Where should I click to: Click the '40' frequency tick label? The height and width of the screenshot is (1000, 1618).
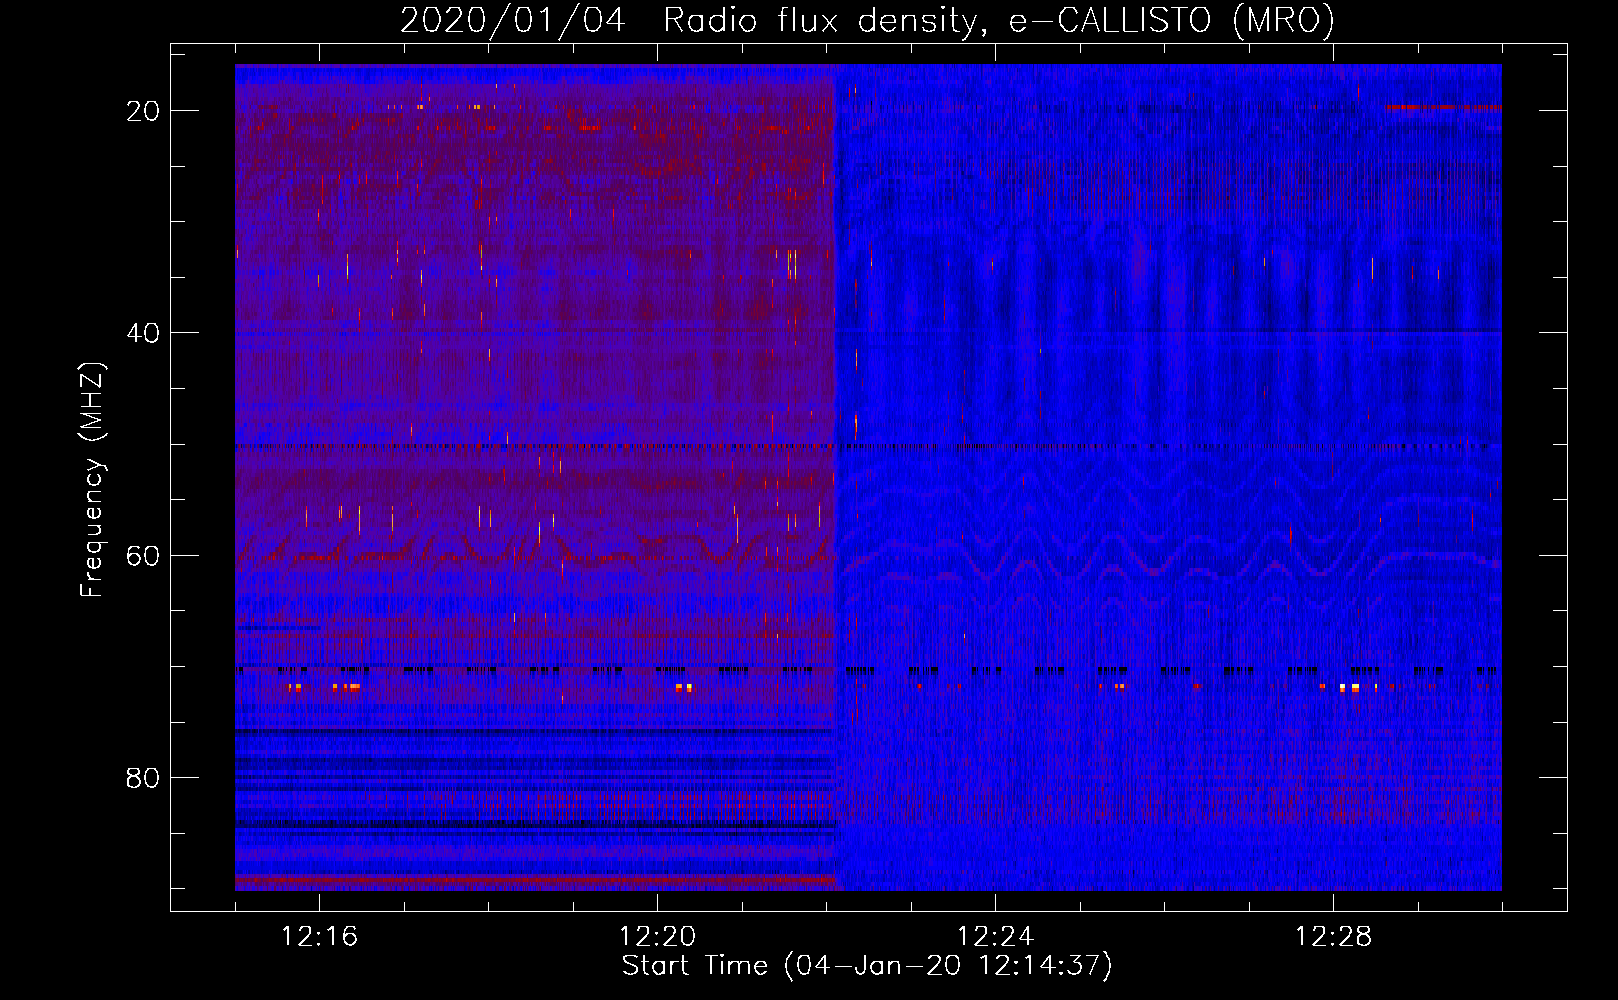pos(143,333)
